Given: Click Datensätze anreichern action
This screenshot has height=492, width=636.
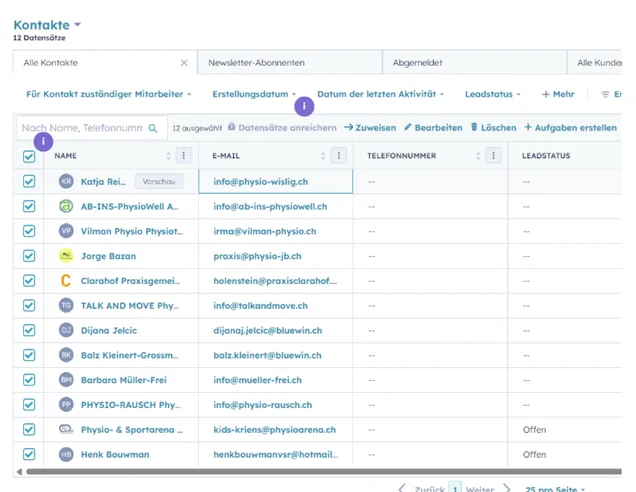Looking at the screenshot, I should click(282, 128).
